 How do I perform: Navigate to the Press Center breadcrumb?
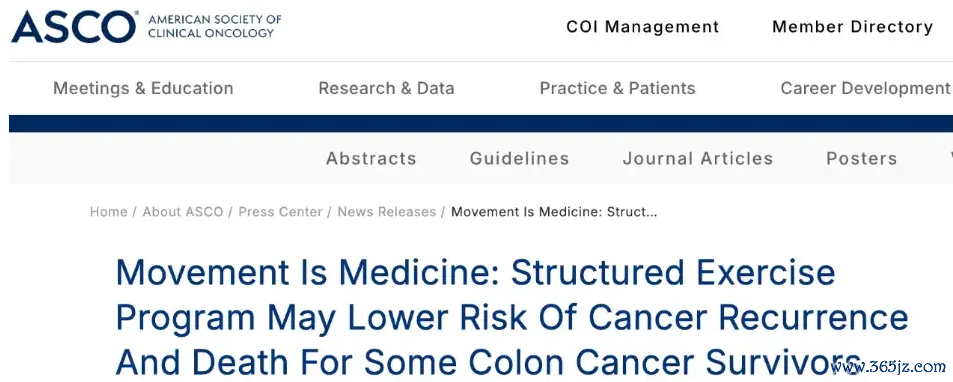280,212
